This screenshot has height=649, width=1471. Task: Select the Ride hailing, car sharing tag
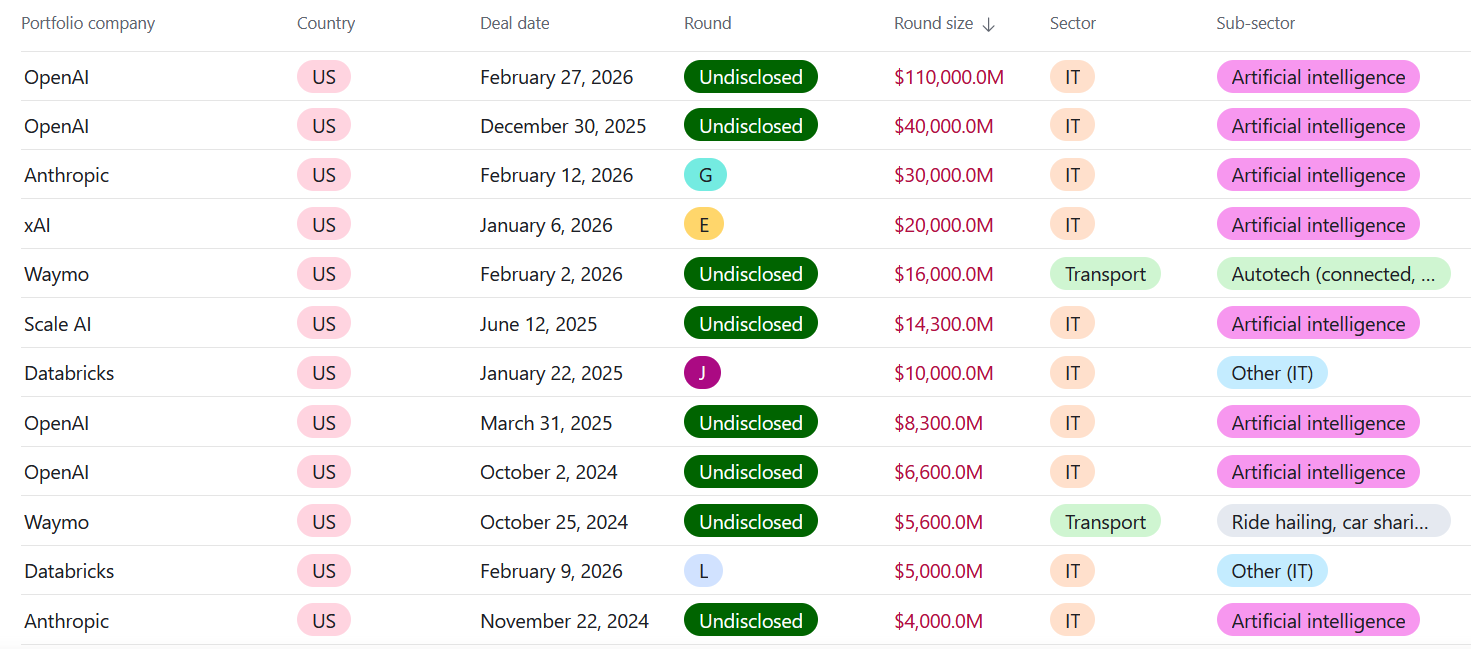(x=1333, y=522)
